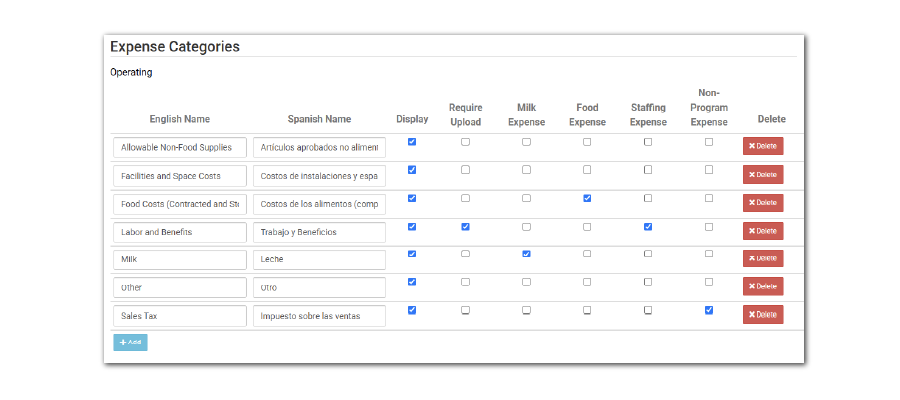This screenshot has height=400, width=900.
Task: Uncheck Require Upload for Labor and Benefits
Action: tap(465, 227)
